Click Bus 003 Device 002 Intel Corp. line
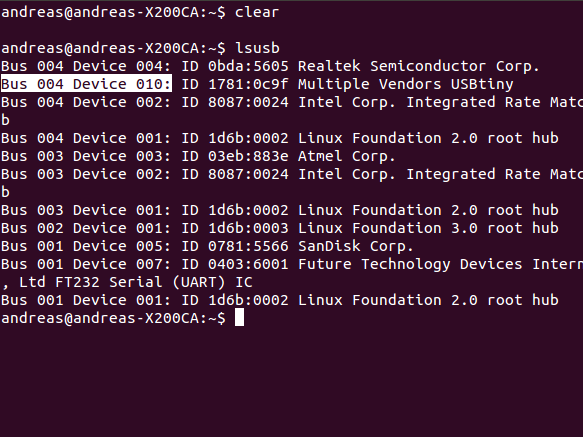The height and width of the screenshot is (437, 583). click(292, 174)
